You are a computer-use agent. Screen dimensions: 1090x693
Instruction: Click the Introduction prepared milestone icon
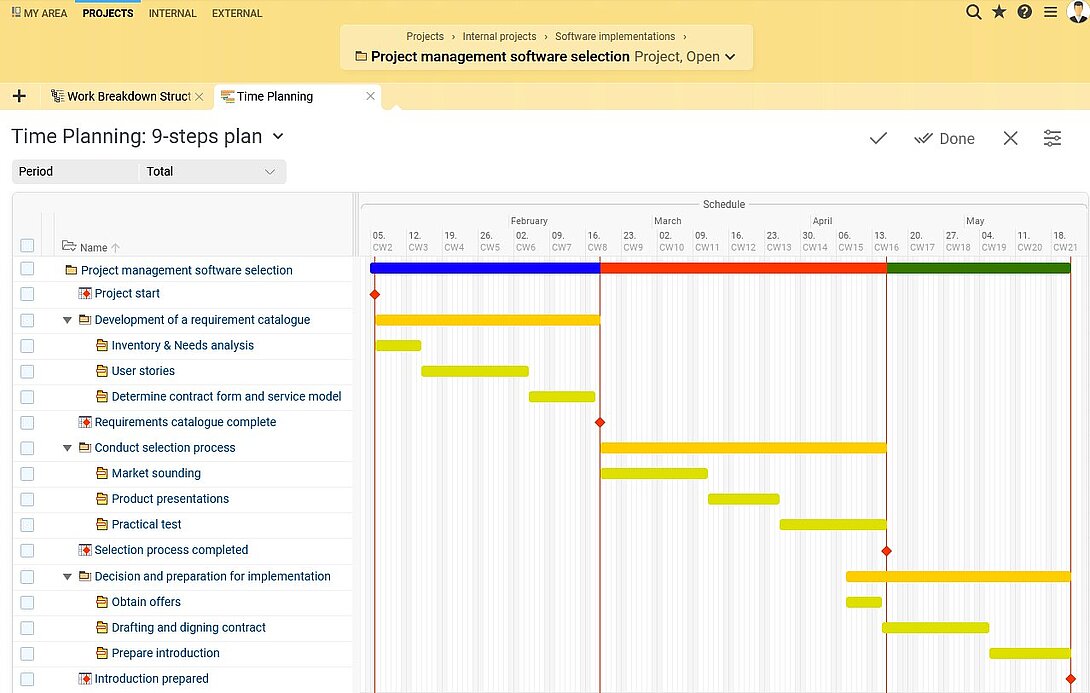click(x=85, y=678)
